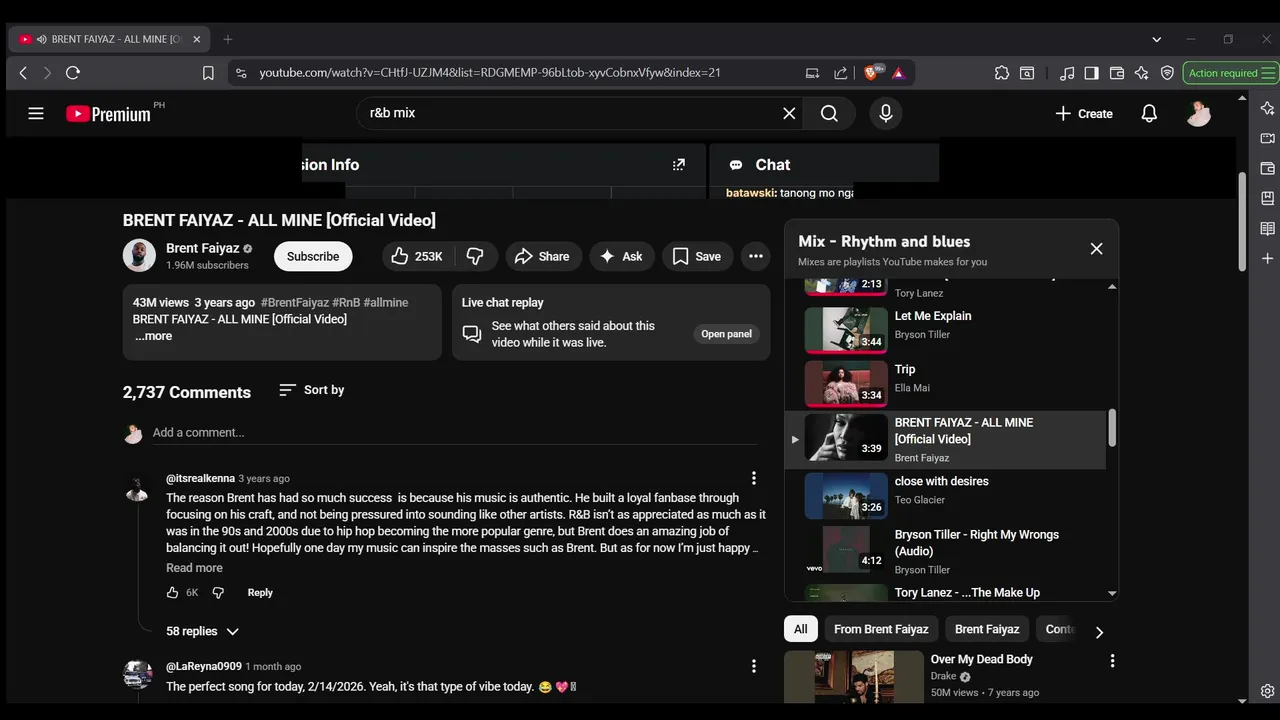Screen dimensions: 1280x720
Task: Close the Mix - Rhythm and blues panel
Action: pyautogui.click(x=1096, y=249)
